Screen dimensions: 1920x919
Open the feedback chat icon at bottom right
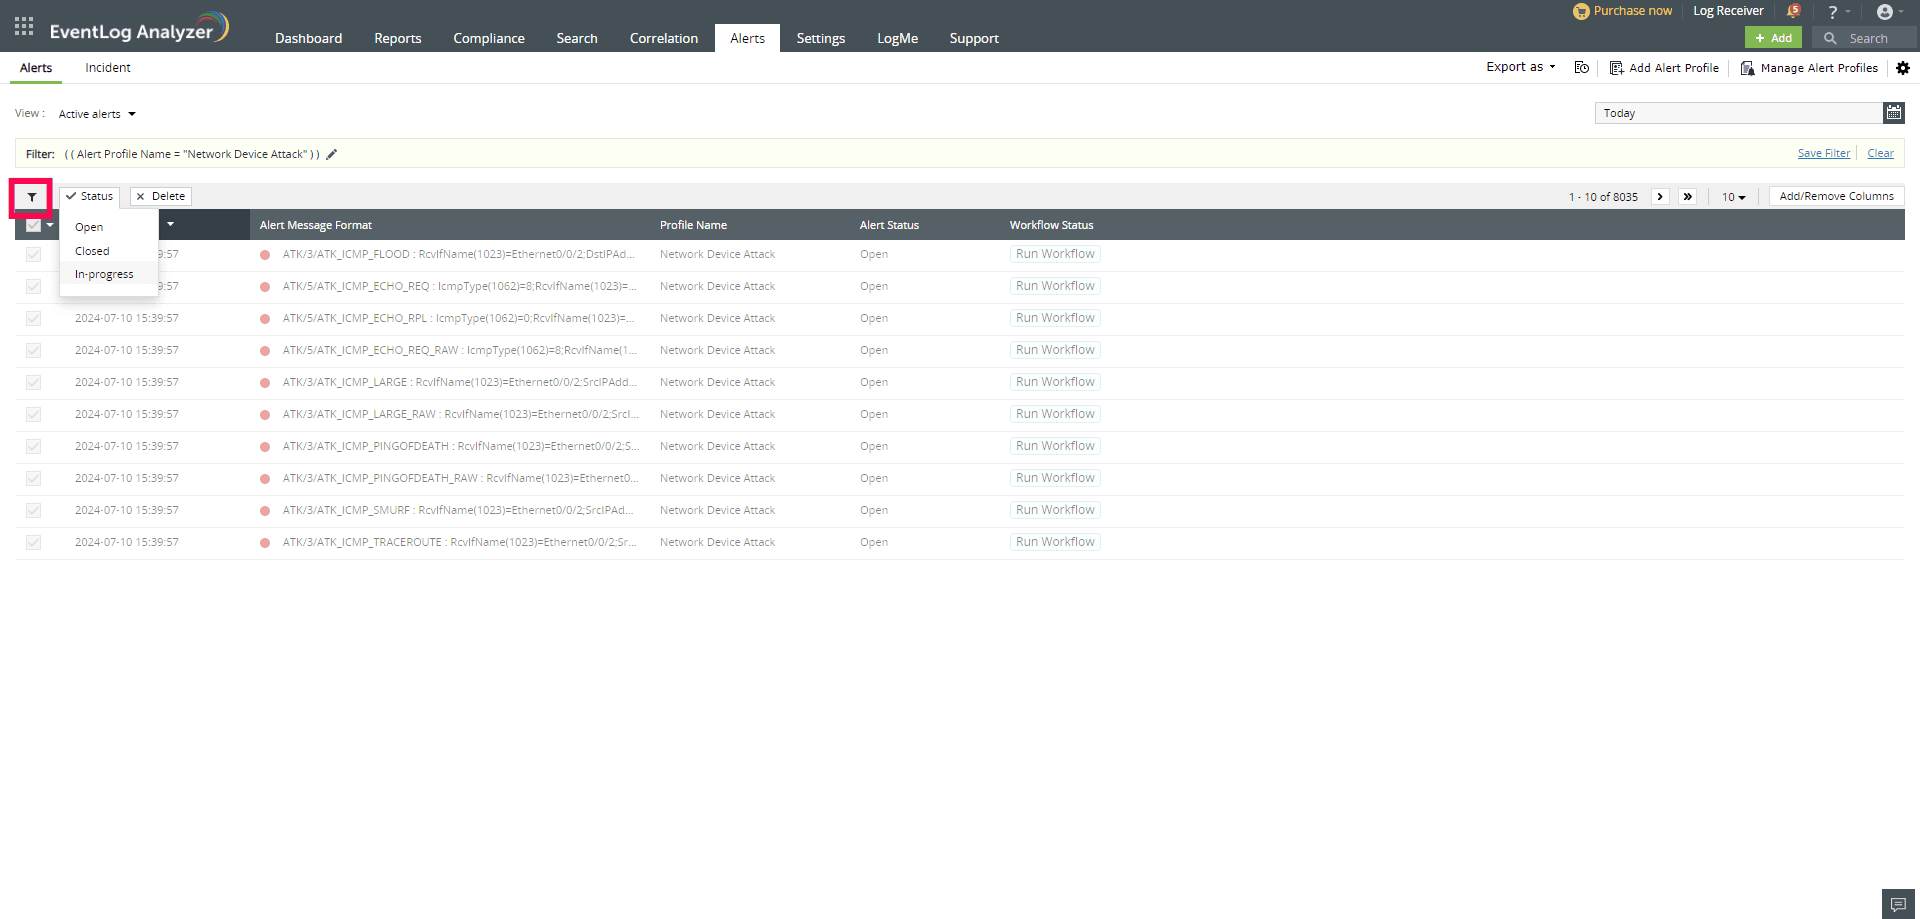[1898, 903]
